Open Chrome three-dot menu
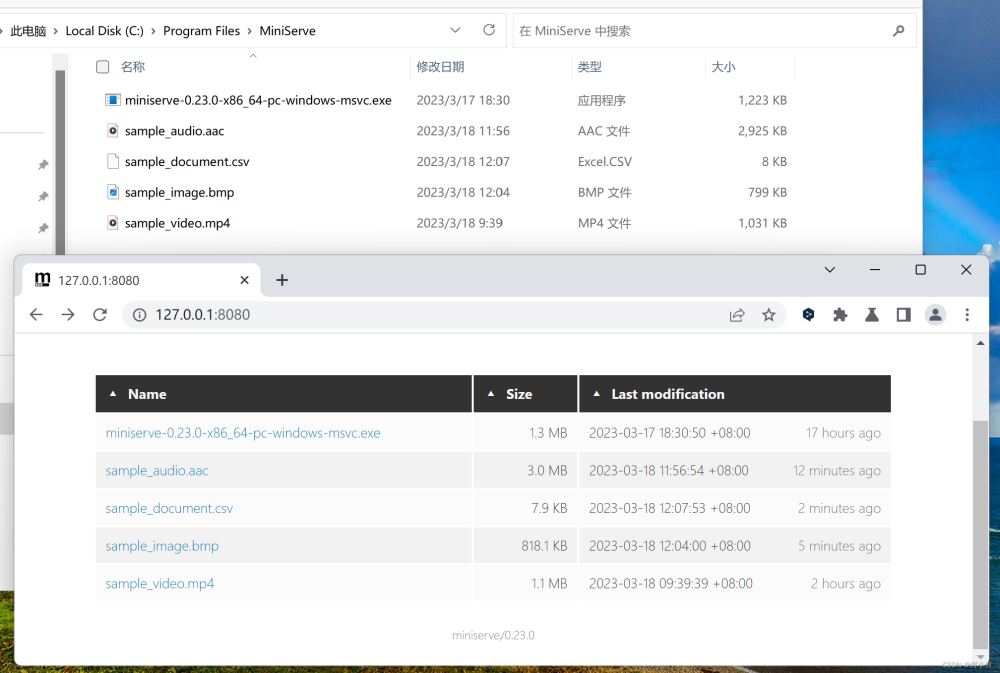This screenshot has width=1000, height=673. click(966, 315)
